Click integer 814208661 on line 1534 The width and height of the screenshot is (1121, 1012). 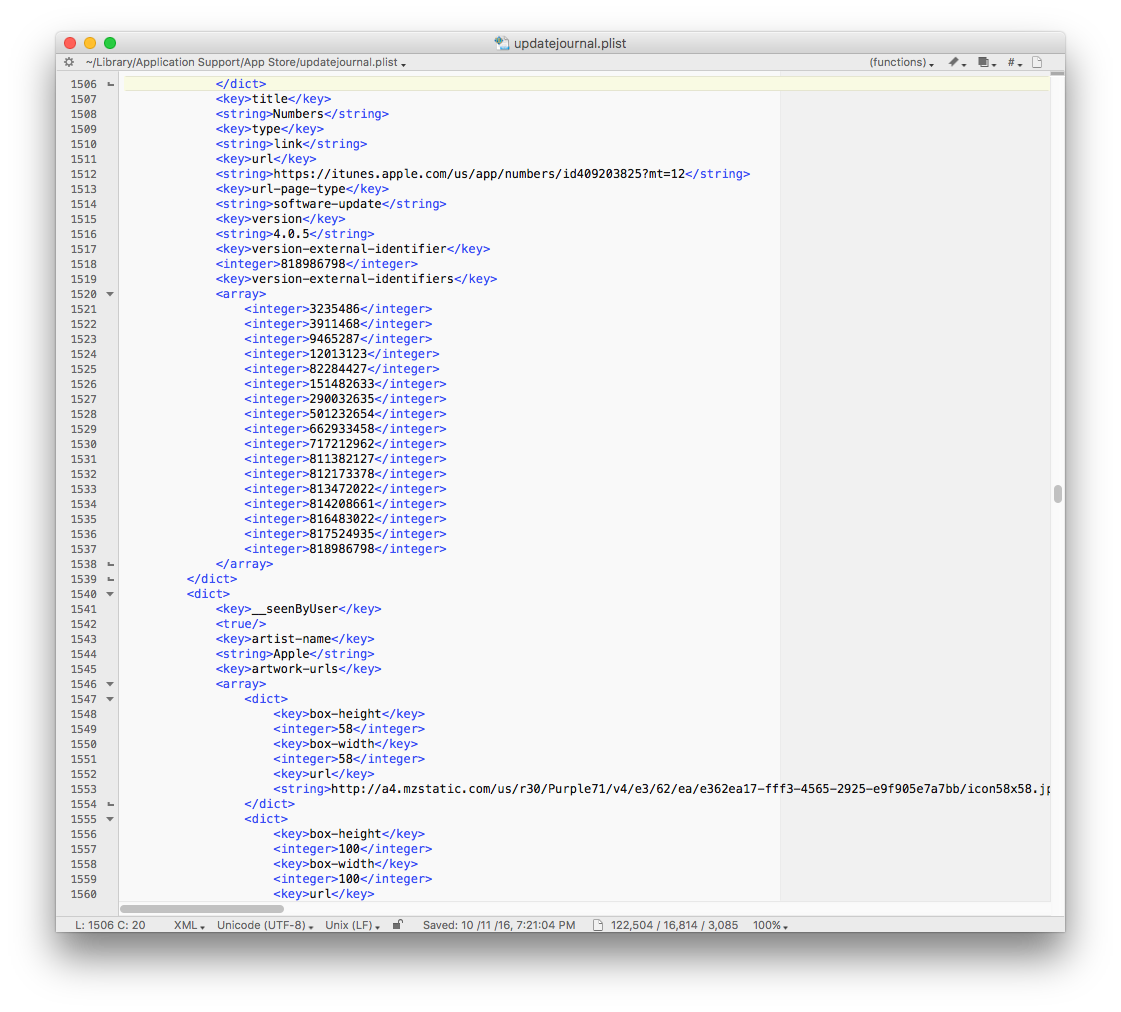[x=342, y=504]
